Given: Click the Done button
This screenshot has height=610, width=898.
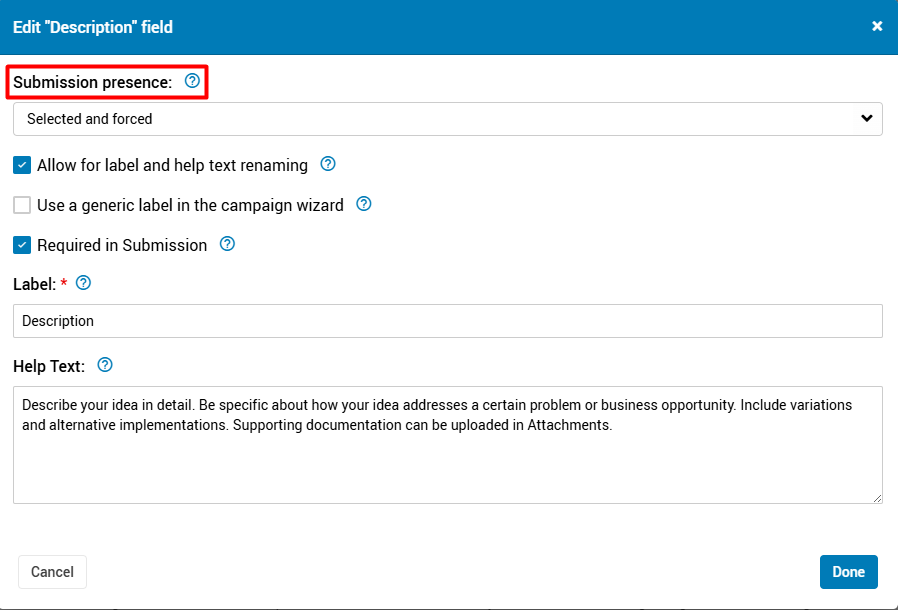Looking at the screenshot, I should coord(848,572).
